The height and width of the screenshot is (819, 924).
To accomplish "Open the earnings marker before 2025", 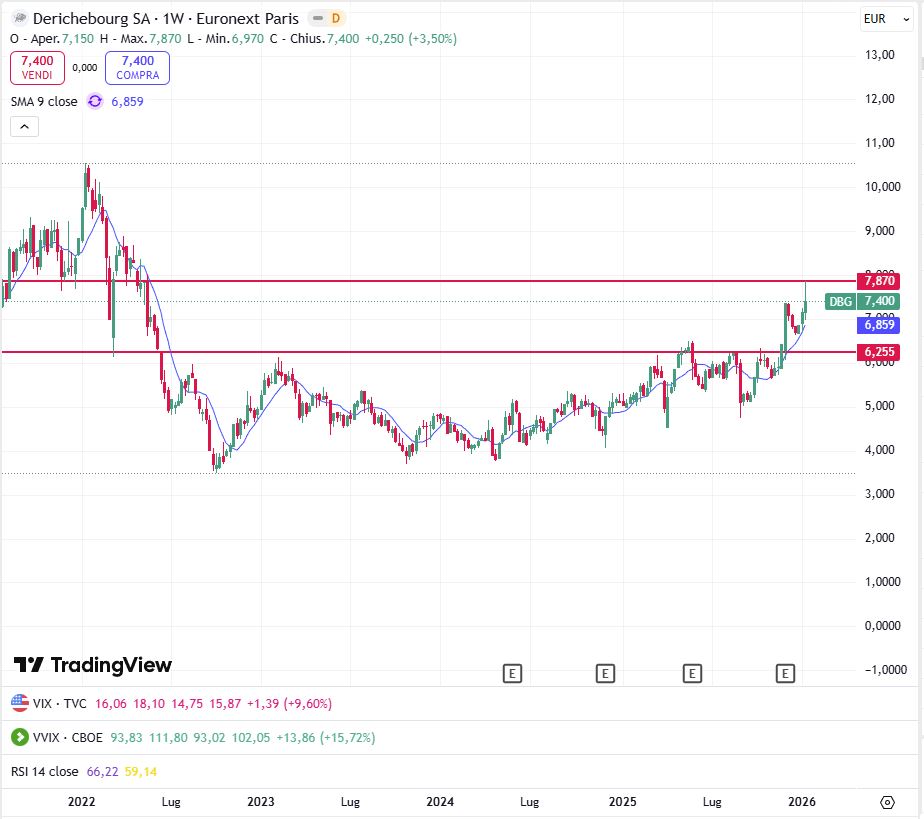I will click(x=605, y=673).
